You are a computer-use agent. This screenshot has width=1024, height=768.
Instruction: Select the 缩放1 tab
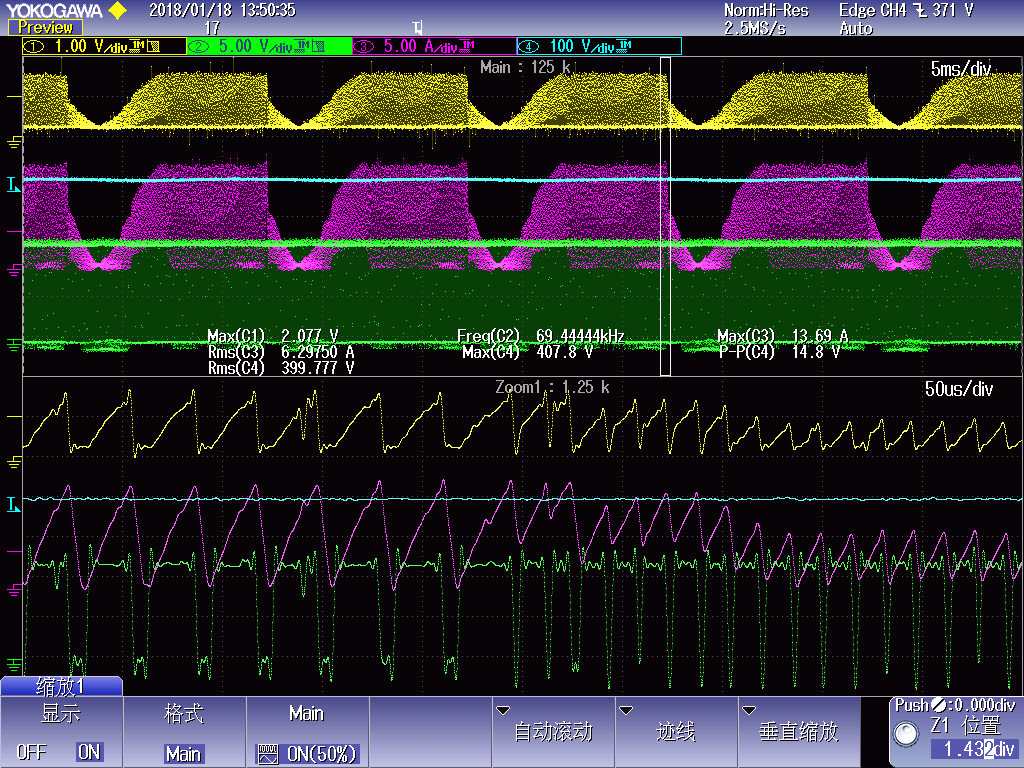click(61, 686)
